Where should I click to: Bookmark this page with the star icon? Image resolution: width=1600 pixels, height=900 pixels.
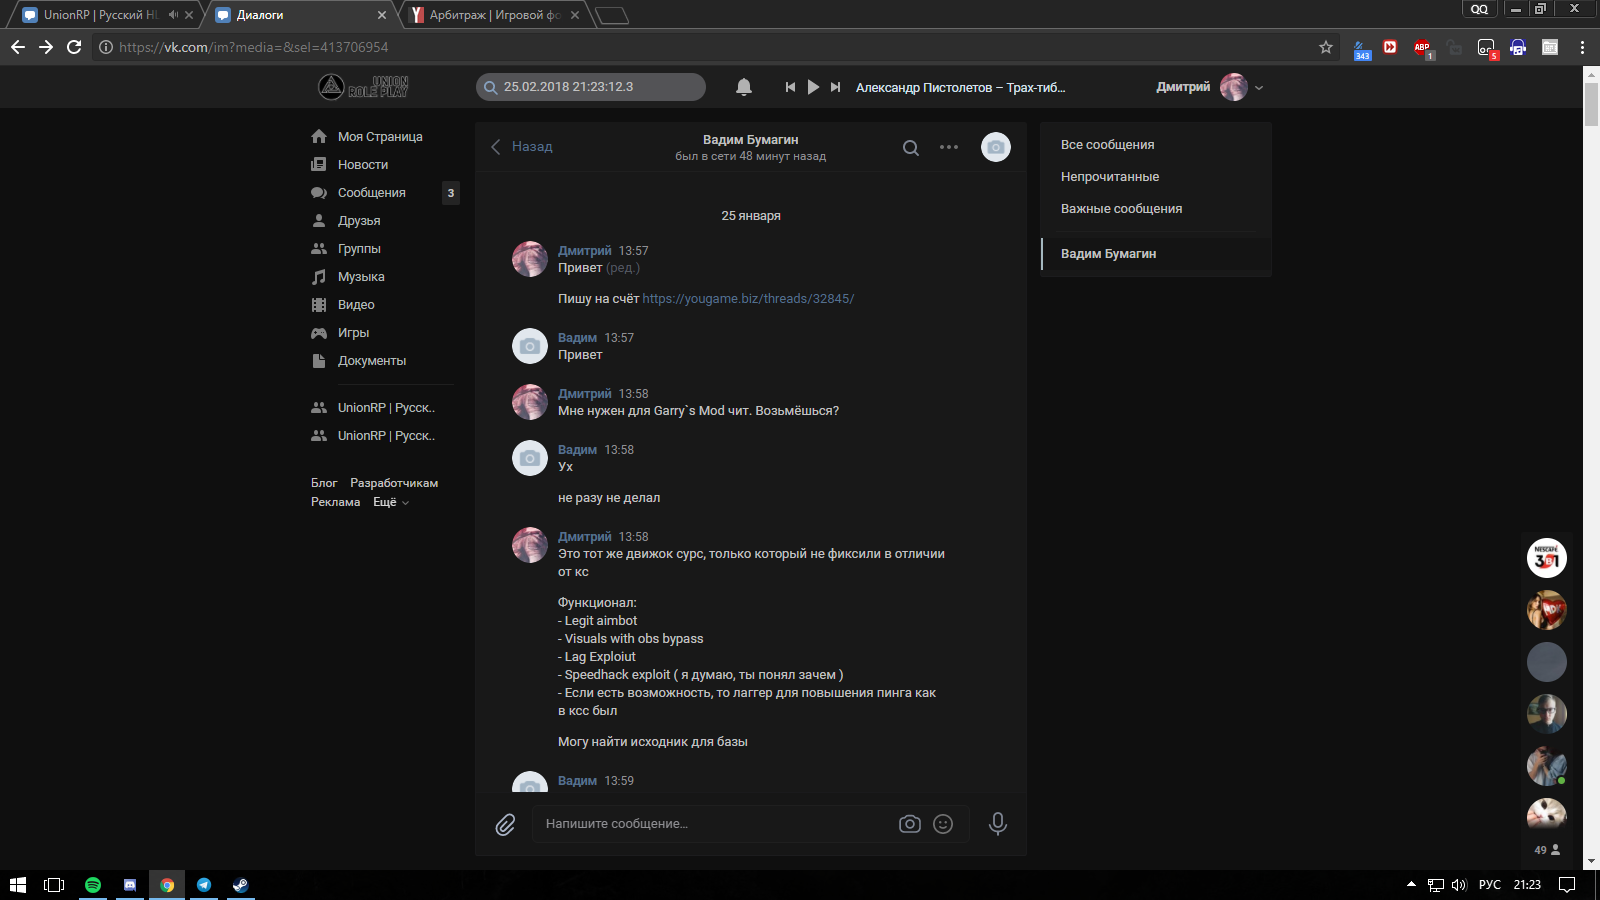(x=1326, y=47)
